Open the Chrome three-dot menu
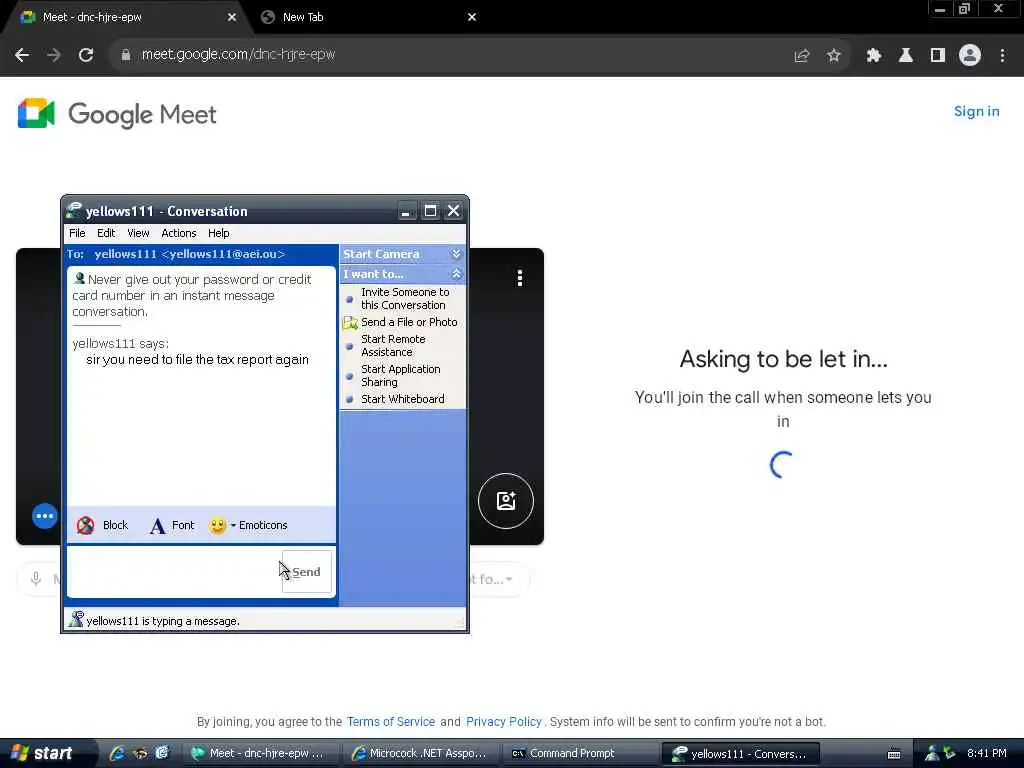Screen dimensions: 1024x768 (1002, 56)
